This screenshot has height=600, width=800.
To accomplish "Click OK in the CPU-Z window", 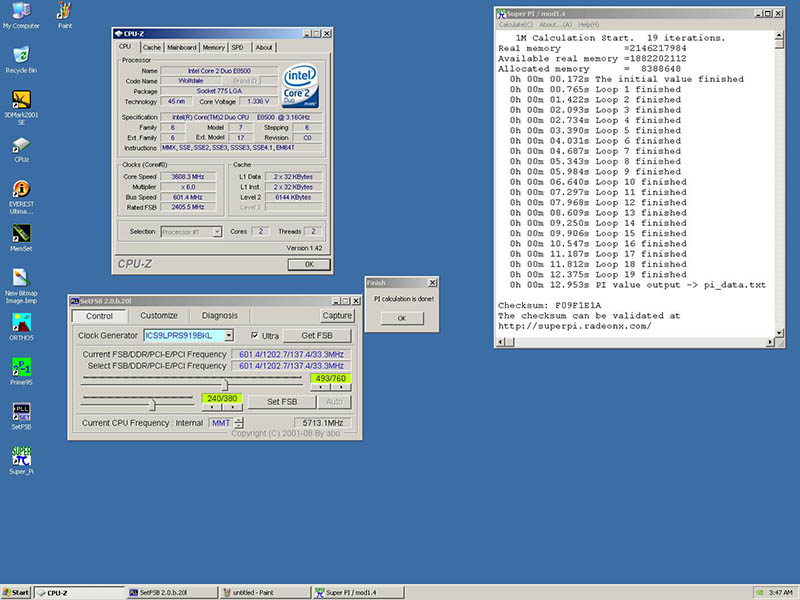I will (309, 264).
